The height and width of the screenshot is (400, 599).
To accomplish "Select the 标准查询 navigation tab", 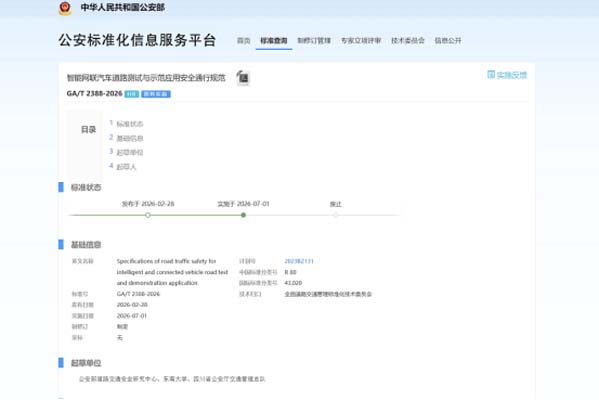I will [x=274, y=40].
